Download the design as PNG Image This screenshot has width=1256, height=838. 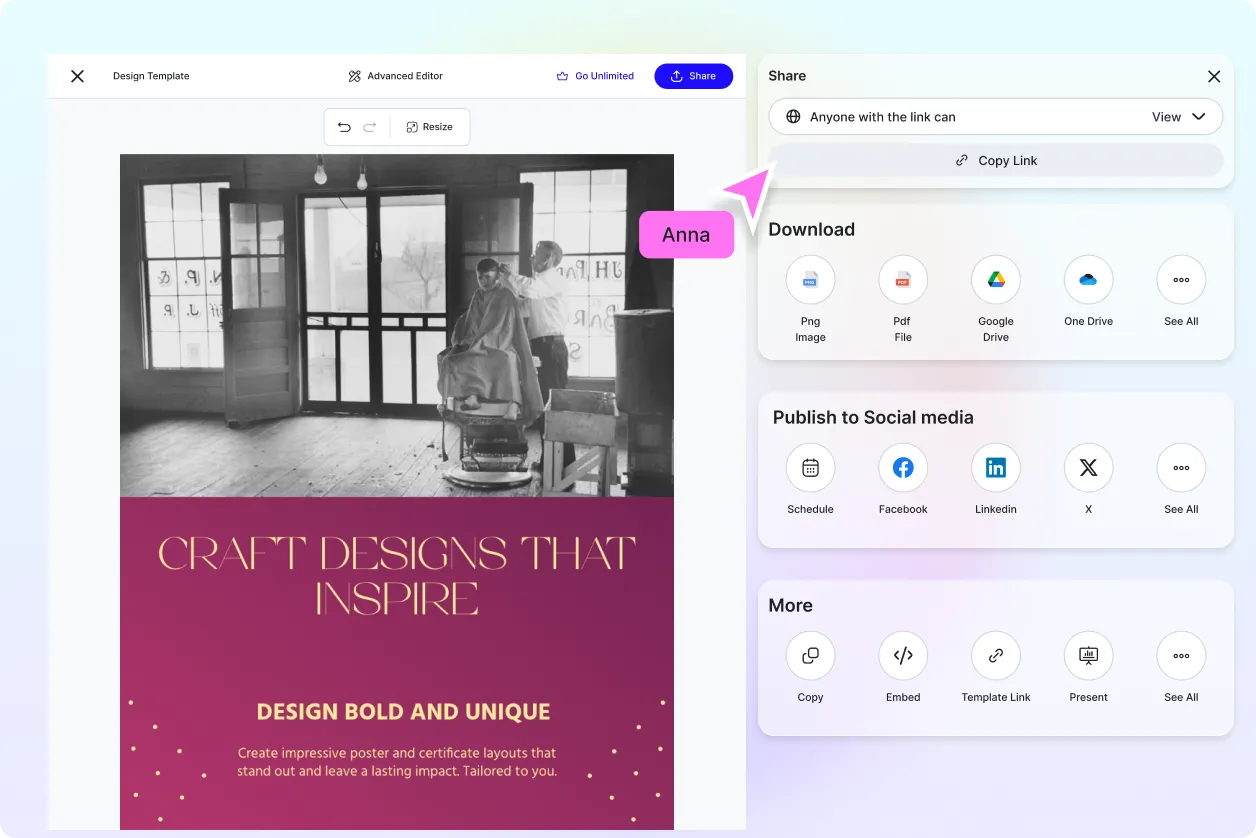tap(810, 280)
